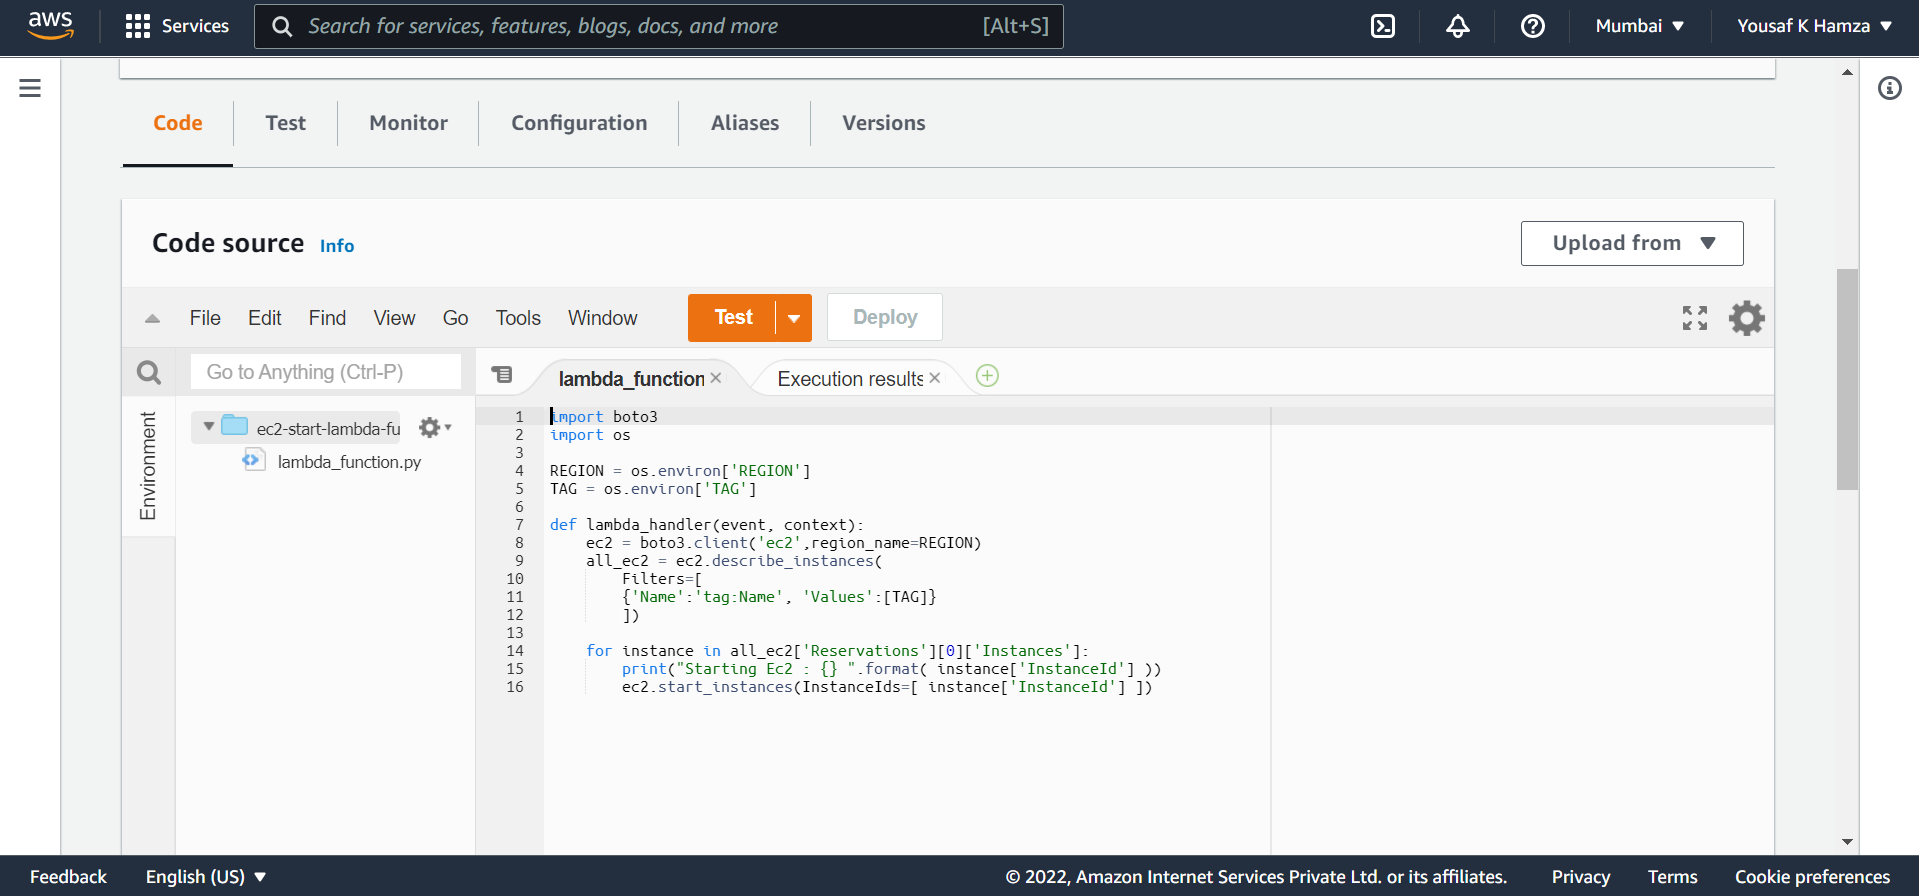1919x896 pixels.
Task: Select the Execution results tab
Action: pos(850,379)
